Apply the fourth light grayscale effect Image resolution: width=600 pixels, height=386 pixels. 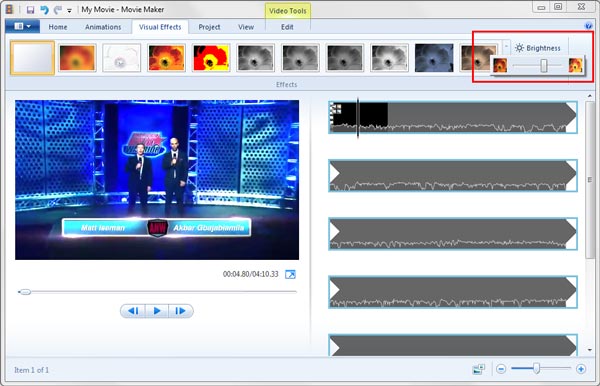(x=390, y=58)
